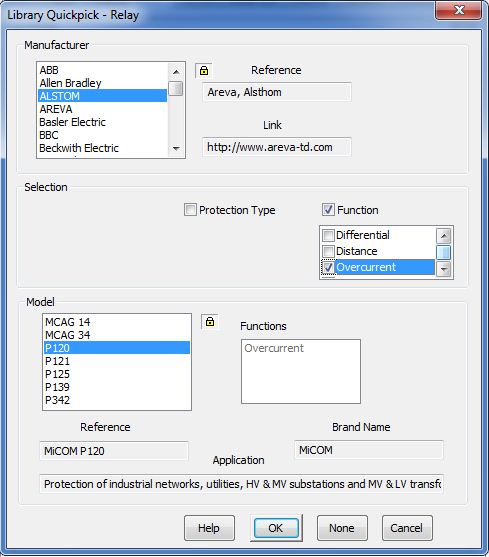489x557 pixels.
Task: Click the Help button
Action: pyautogui.click(x=209, y=528)
